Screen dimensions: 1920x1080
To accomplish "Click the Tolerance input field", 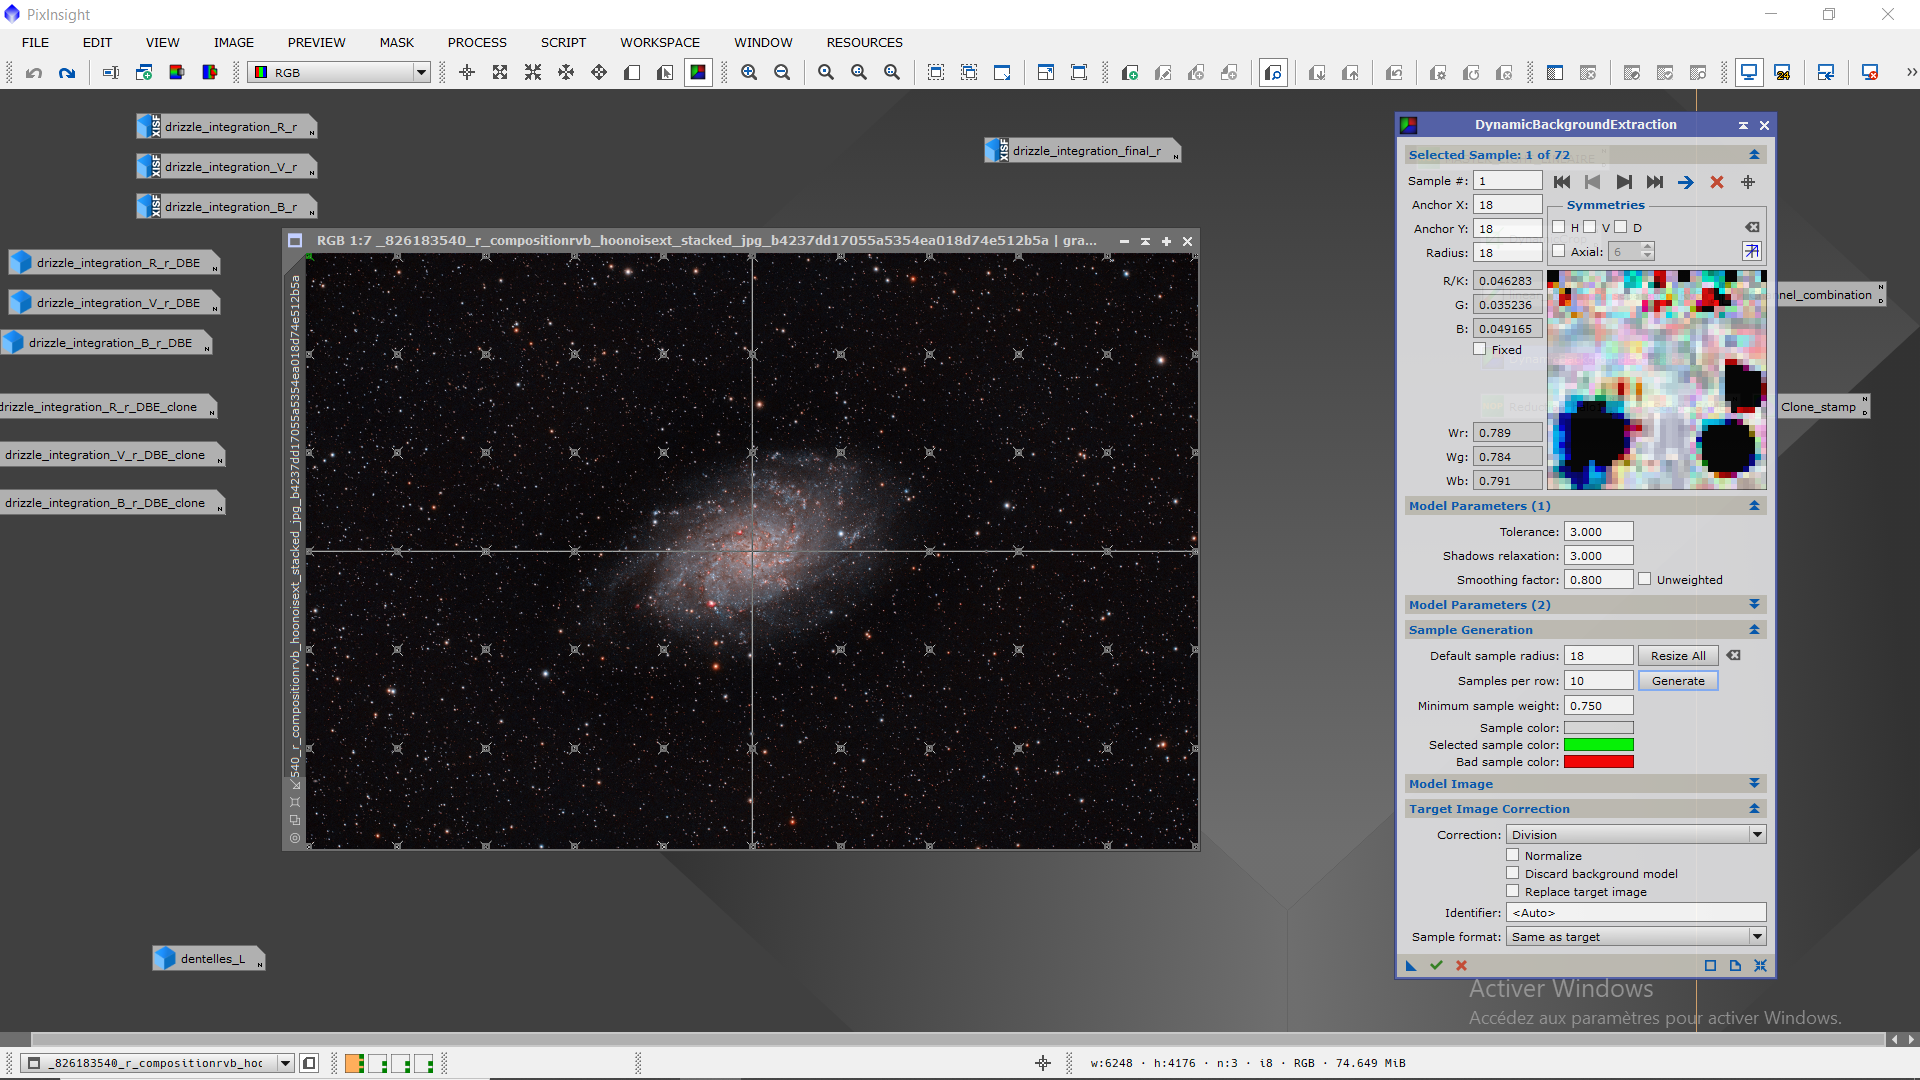I will pyautogui.click(x=1598, y=532).
